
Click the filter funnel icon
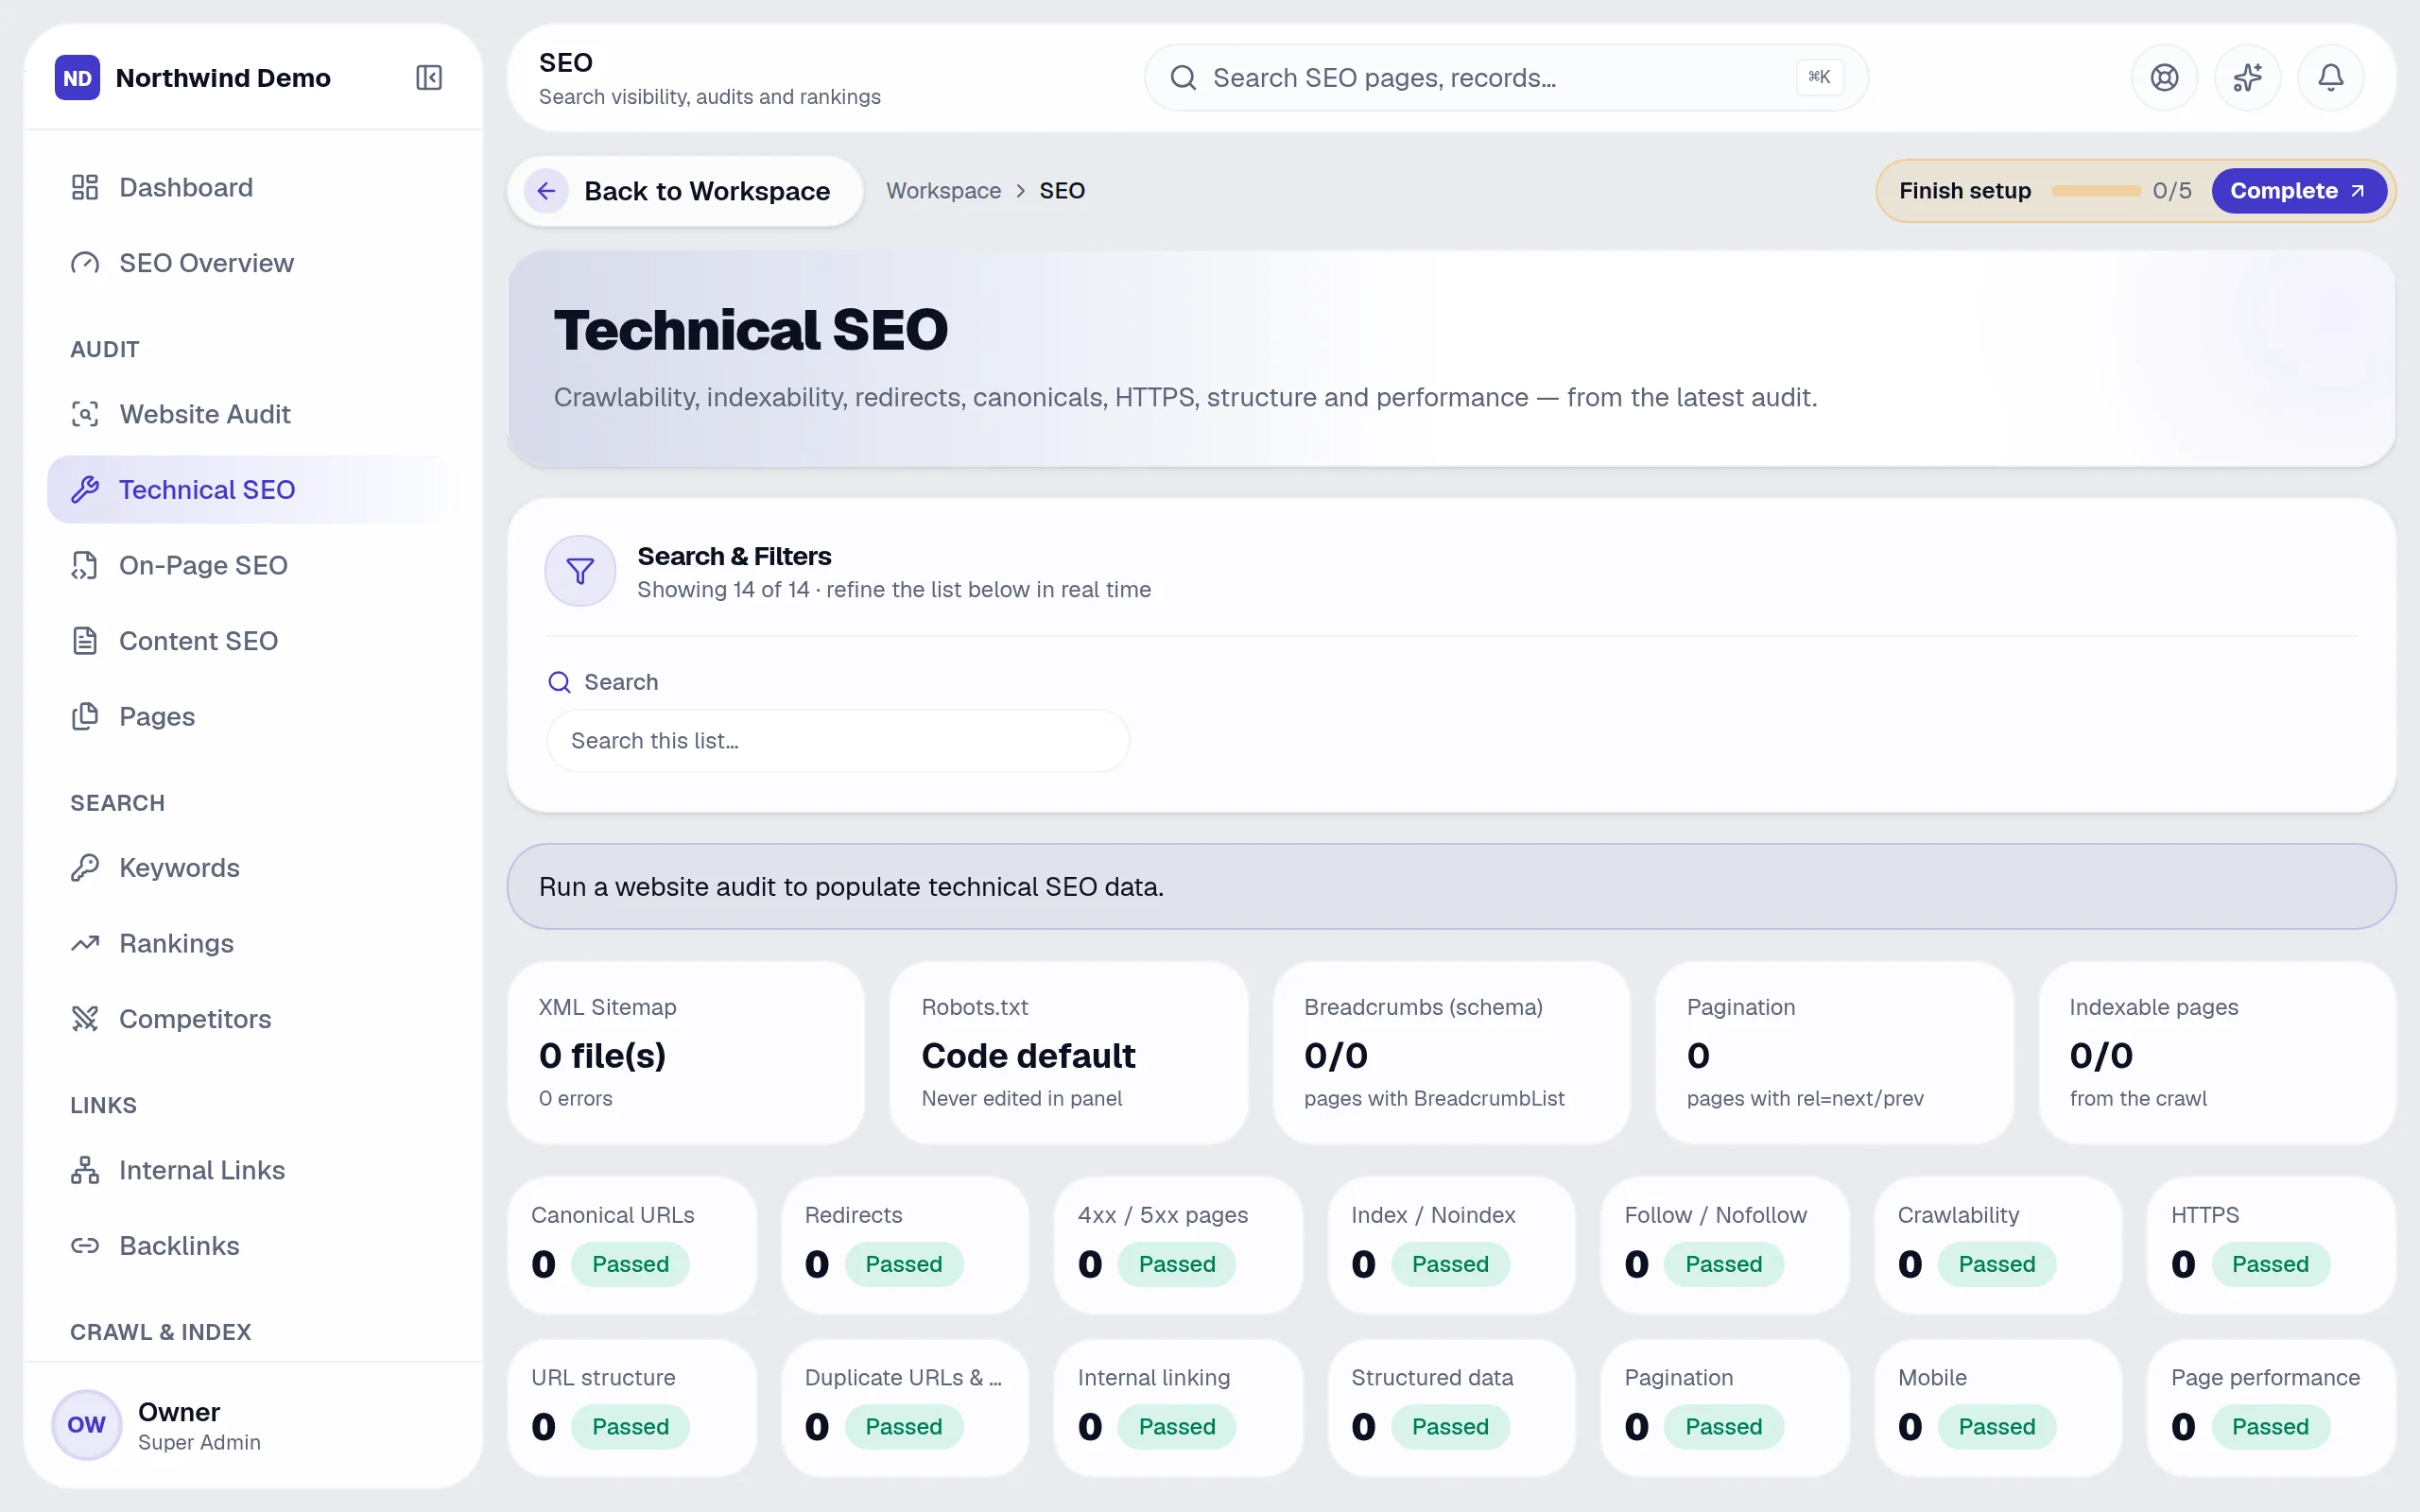click(580, 571)
